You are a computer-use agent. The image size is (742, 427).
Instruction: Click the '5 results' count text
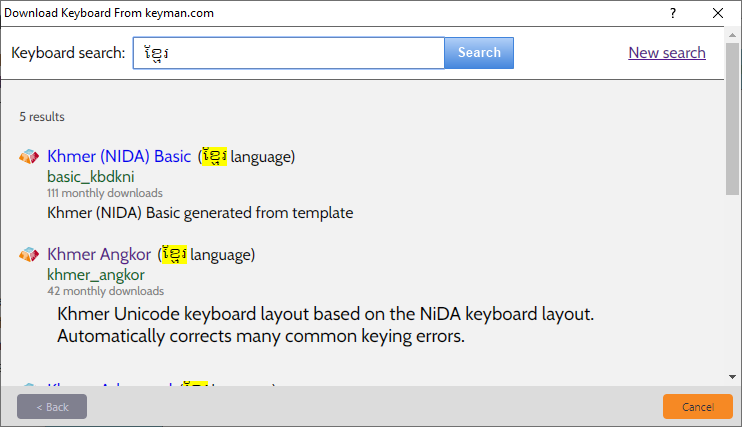pyautogui.click(x=42, y=117)
